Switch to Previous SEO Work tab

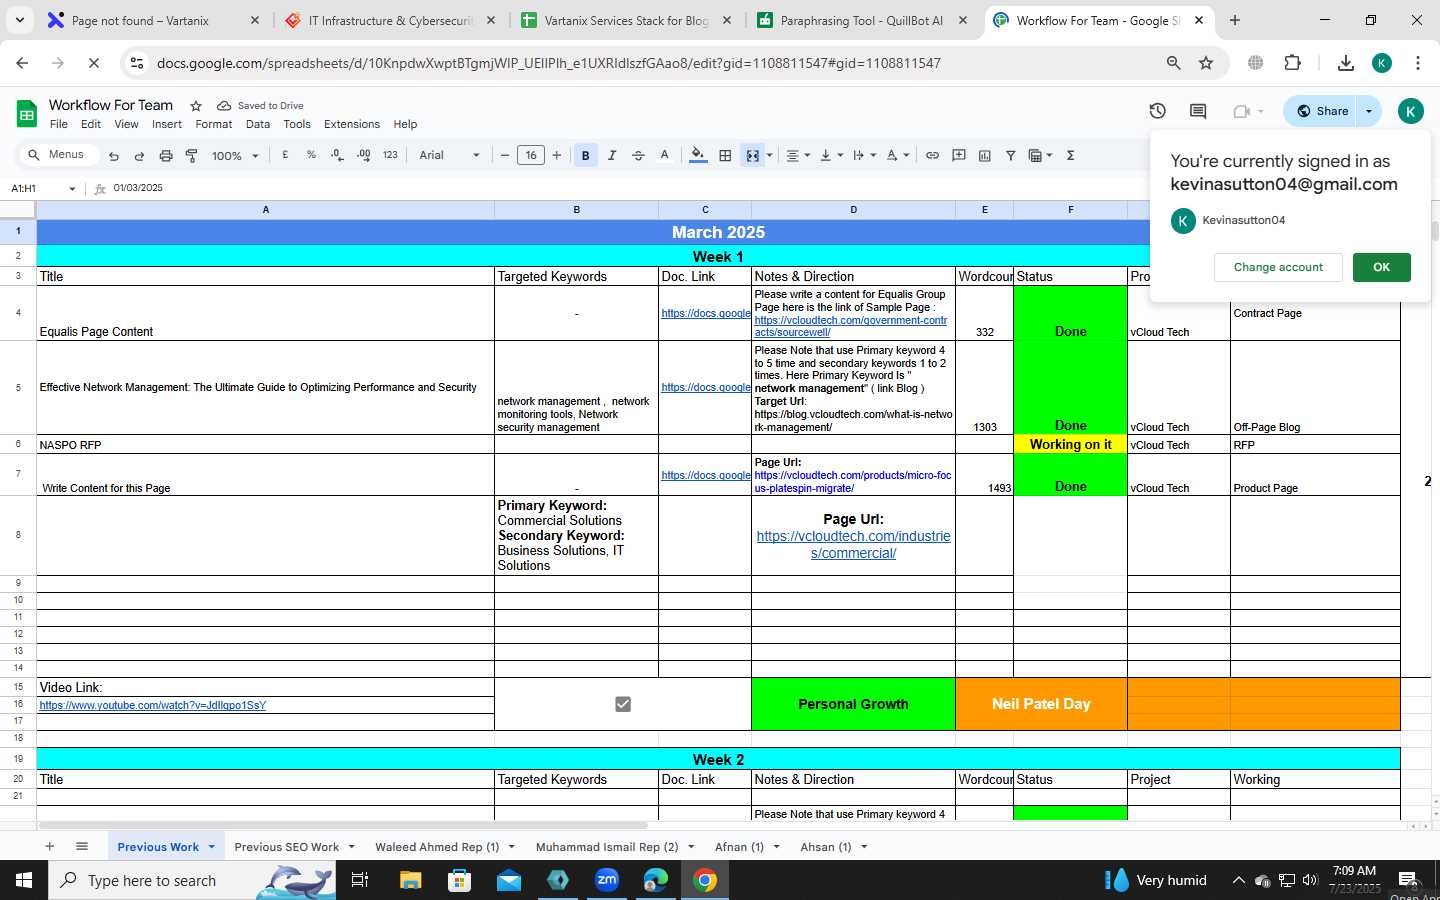click(x=286, y=847)
